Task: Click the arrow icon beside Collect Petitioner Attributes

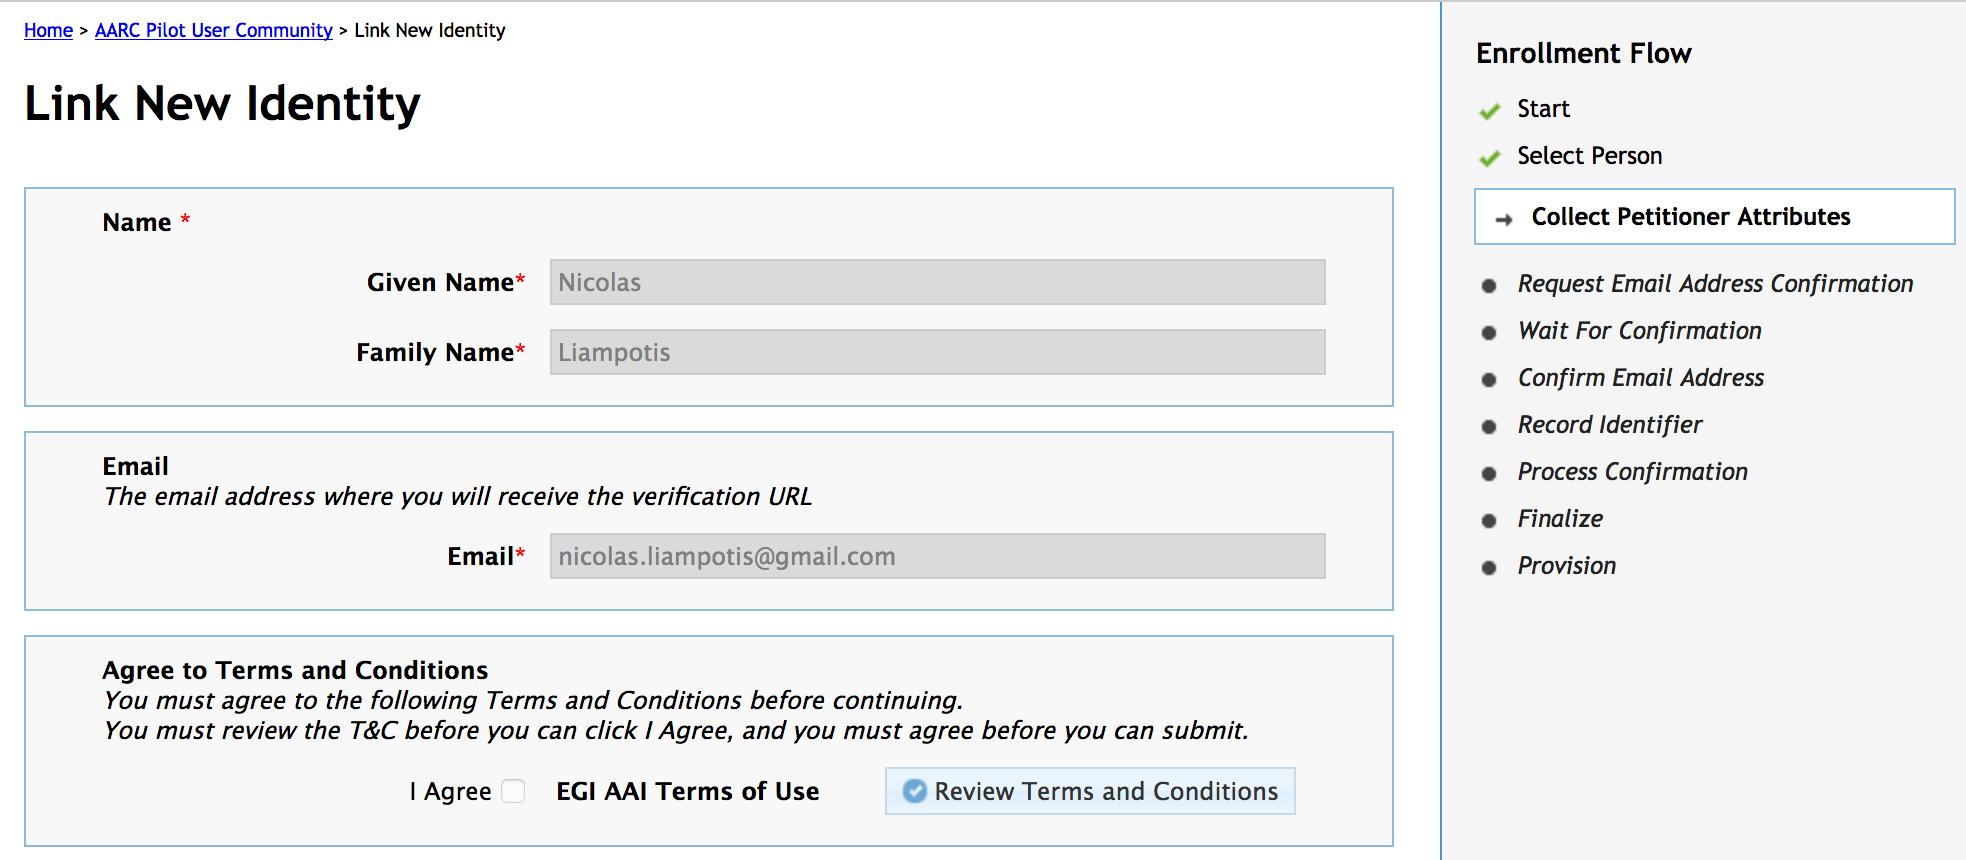Action: point(1504,219)
